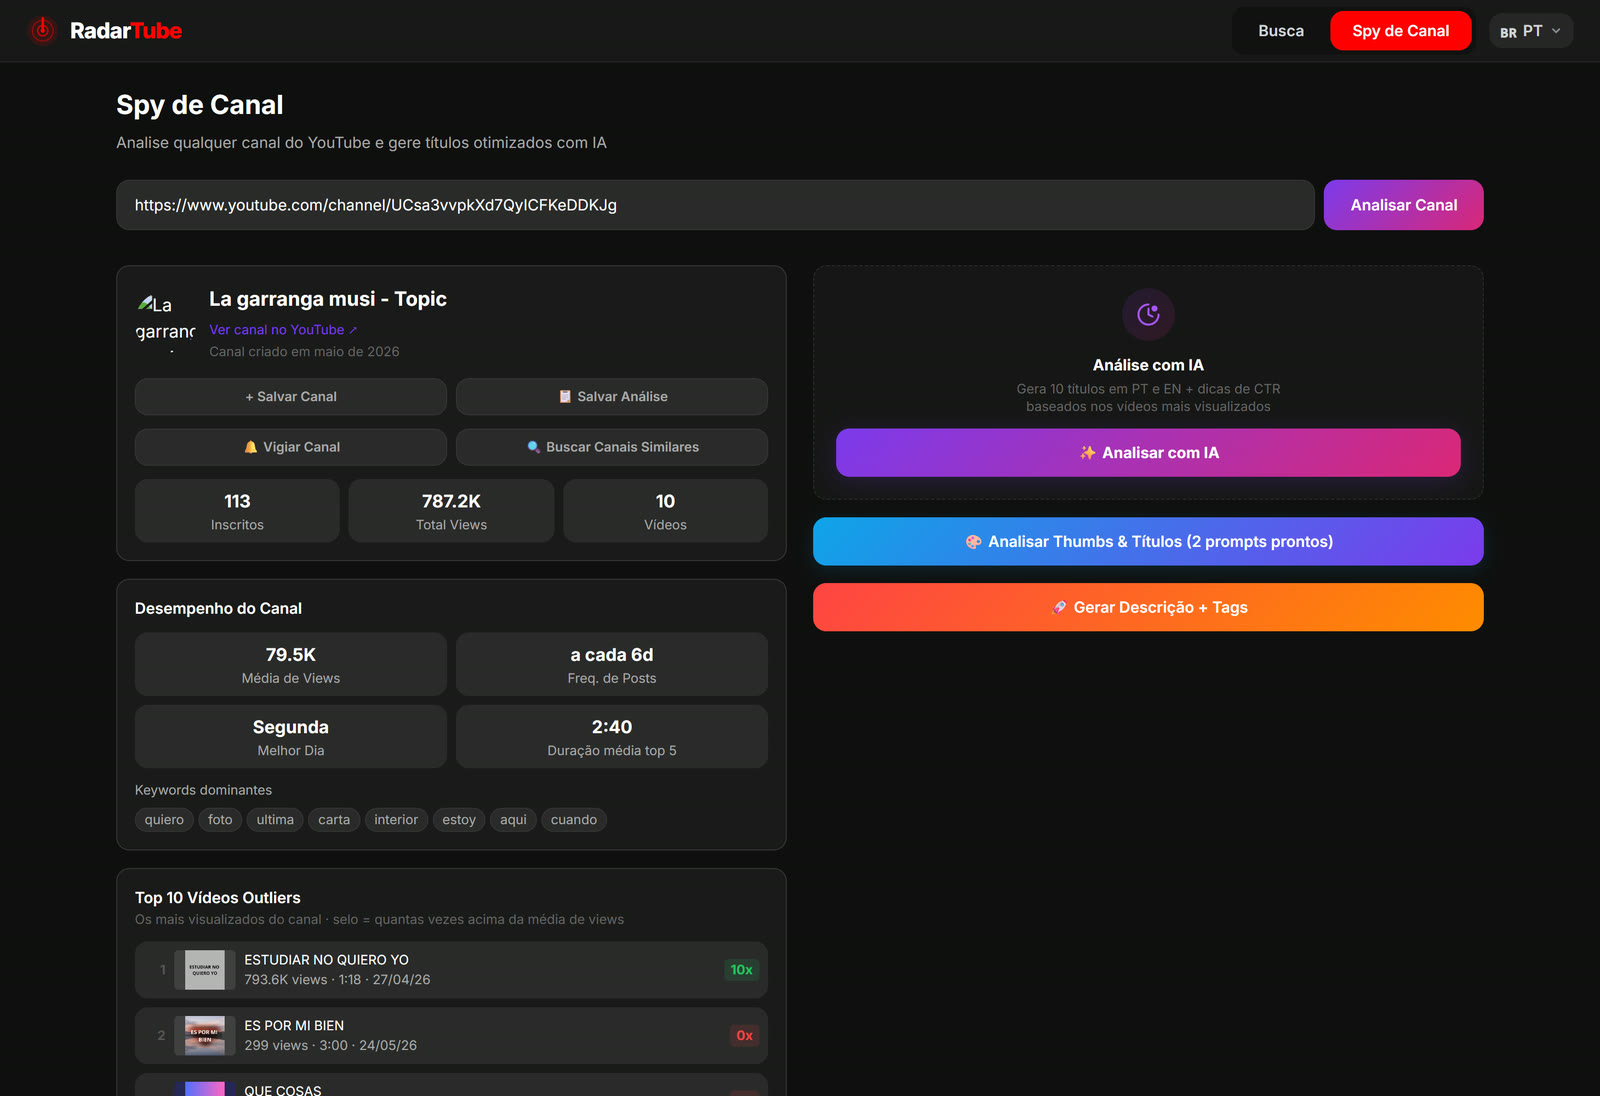
Task: Click the RadarTube radar logo icon
Action: 42,31
